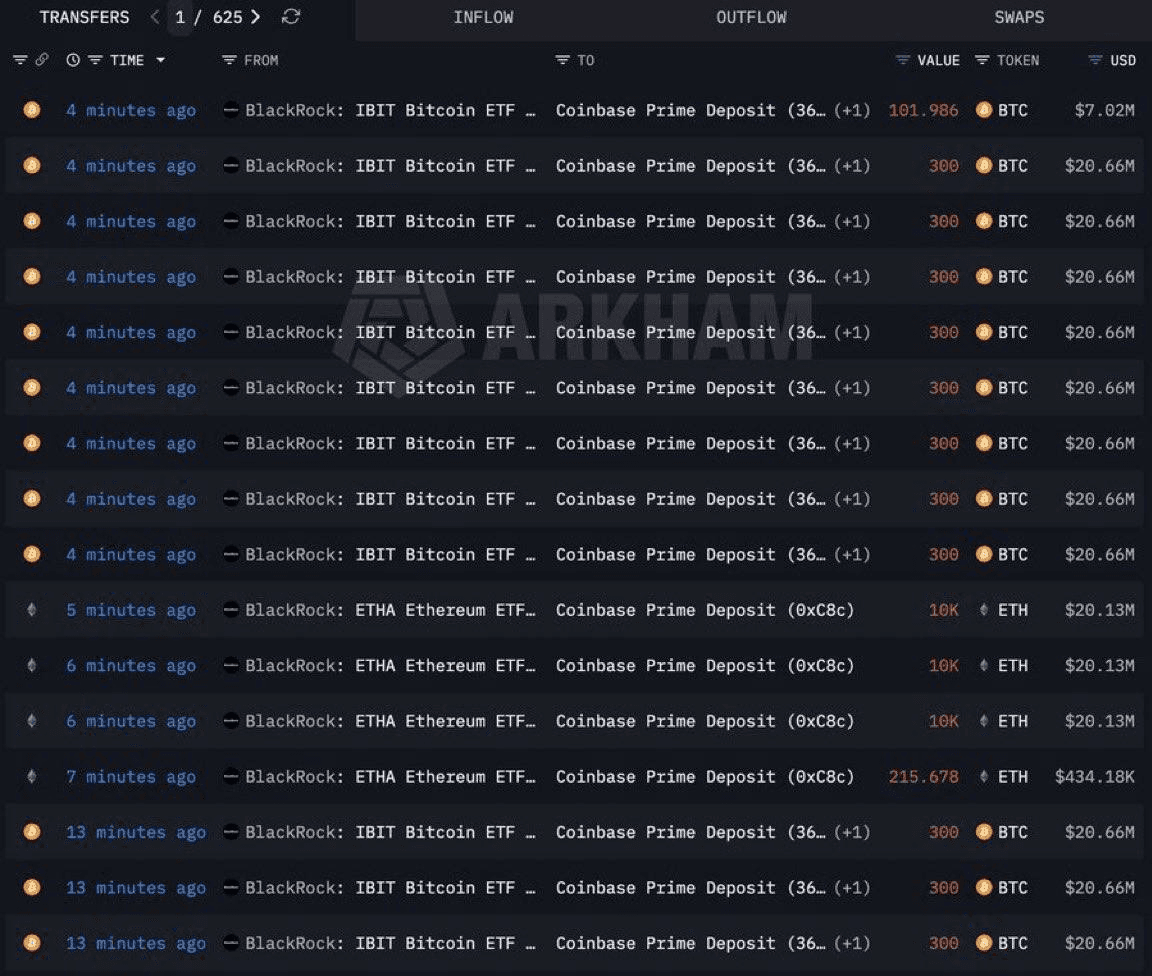Viewport: 1152px width, 976px height.
Task: Open the USD column filter
Action: [x=1095, y=60]
